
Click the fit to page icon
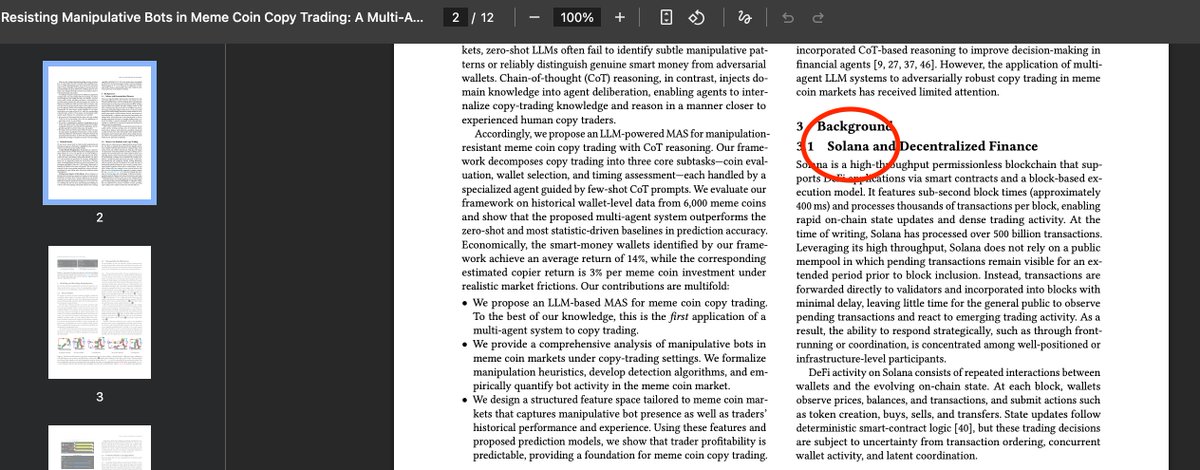[x=668, y=18]
